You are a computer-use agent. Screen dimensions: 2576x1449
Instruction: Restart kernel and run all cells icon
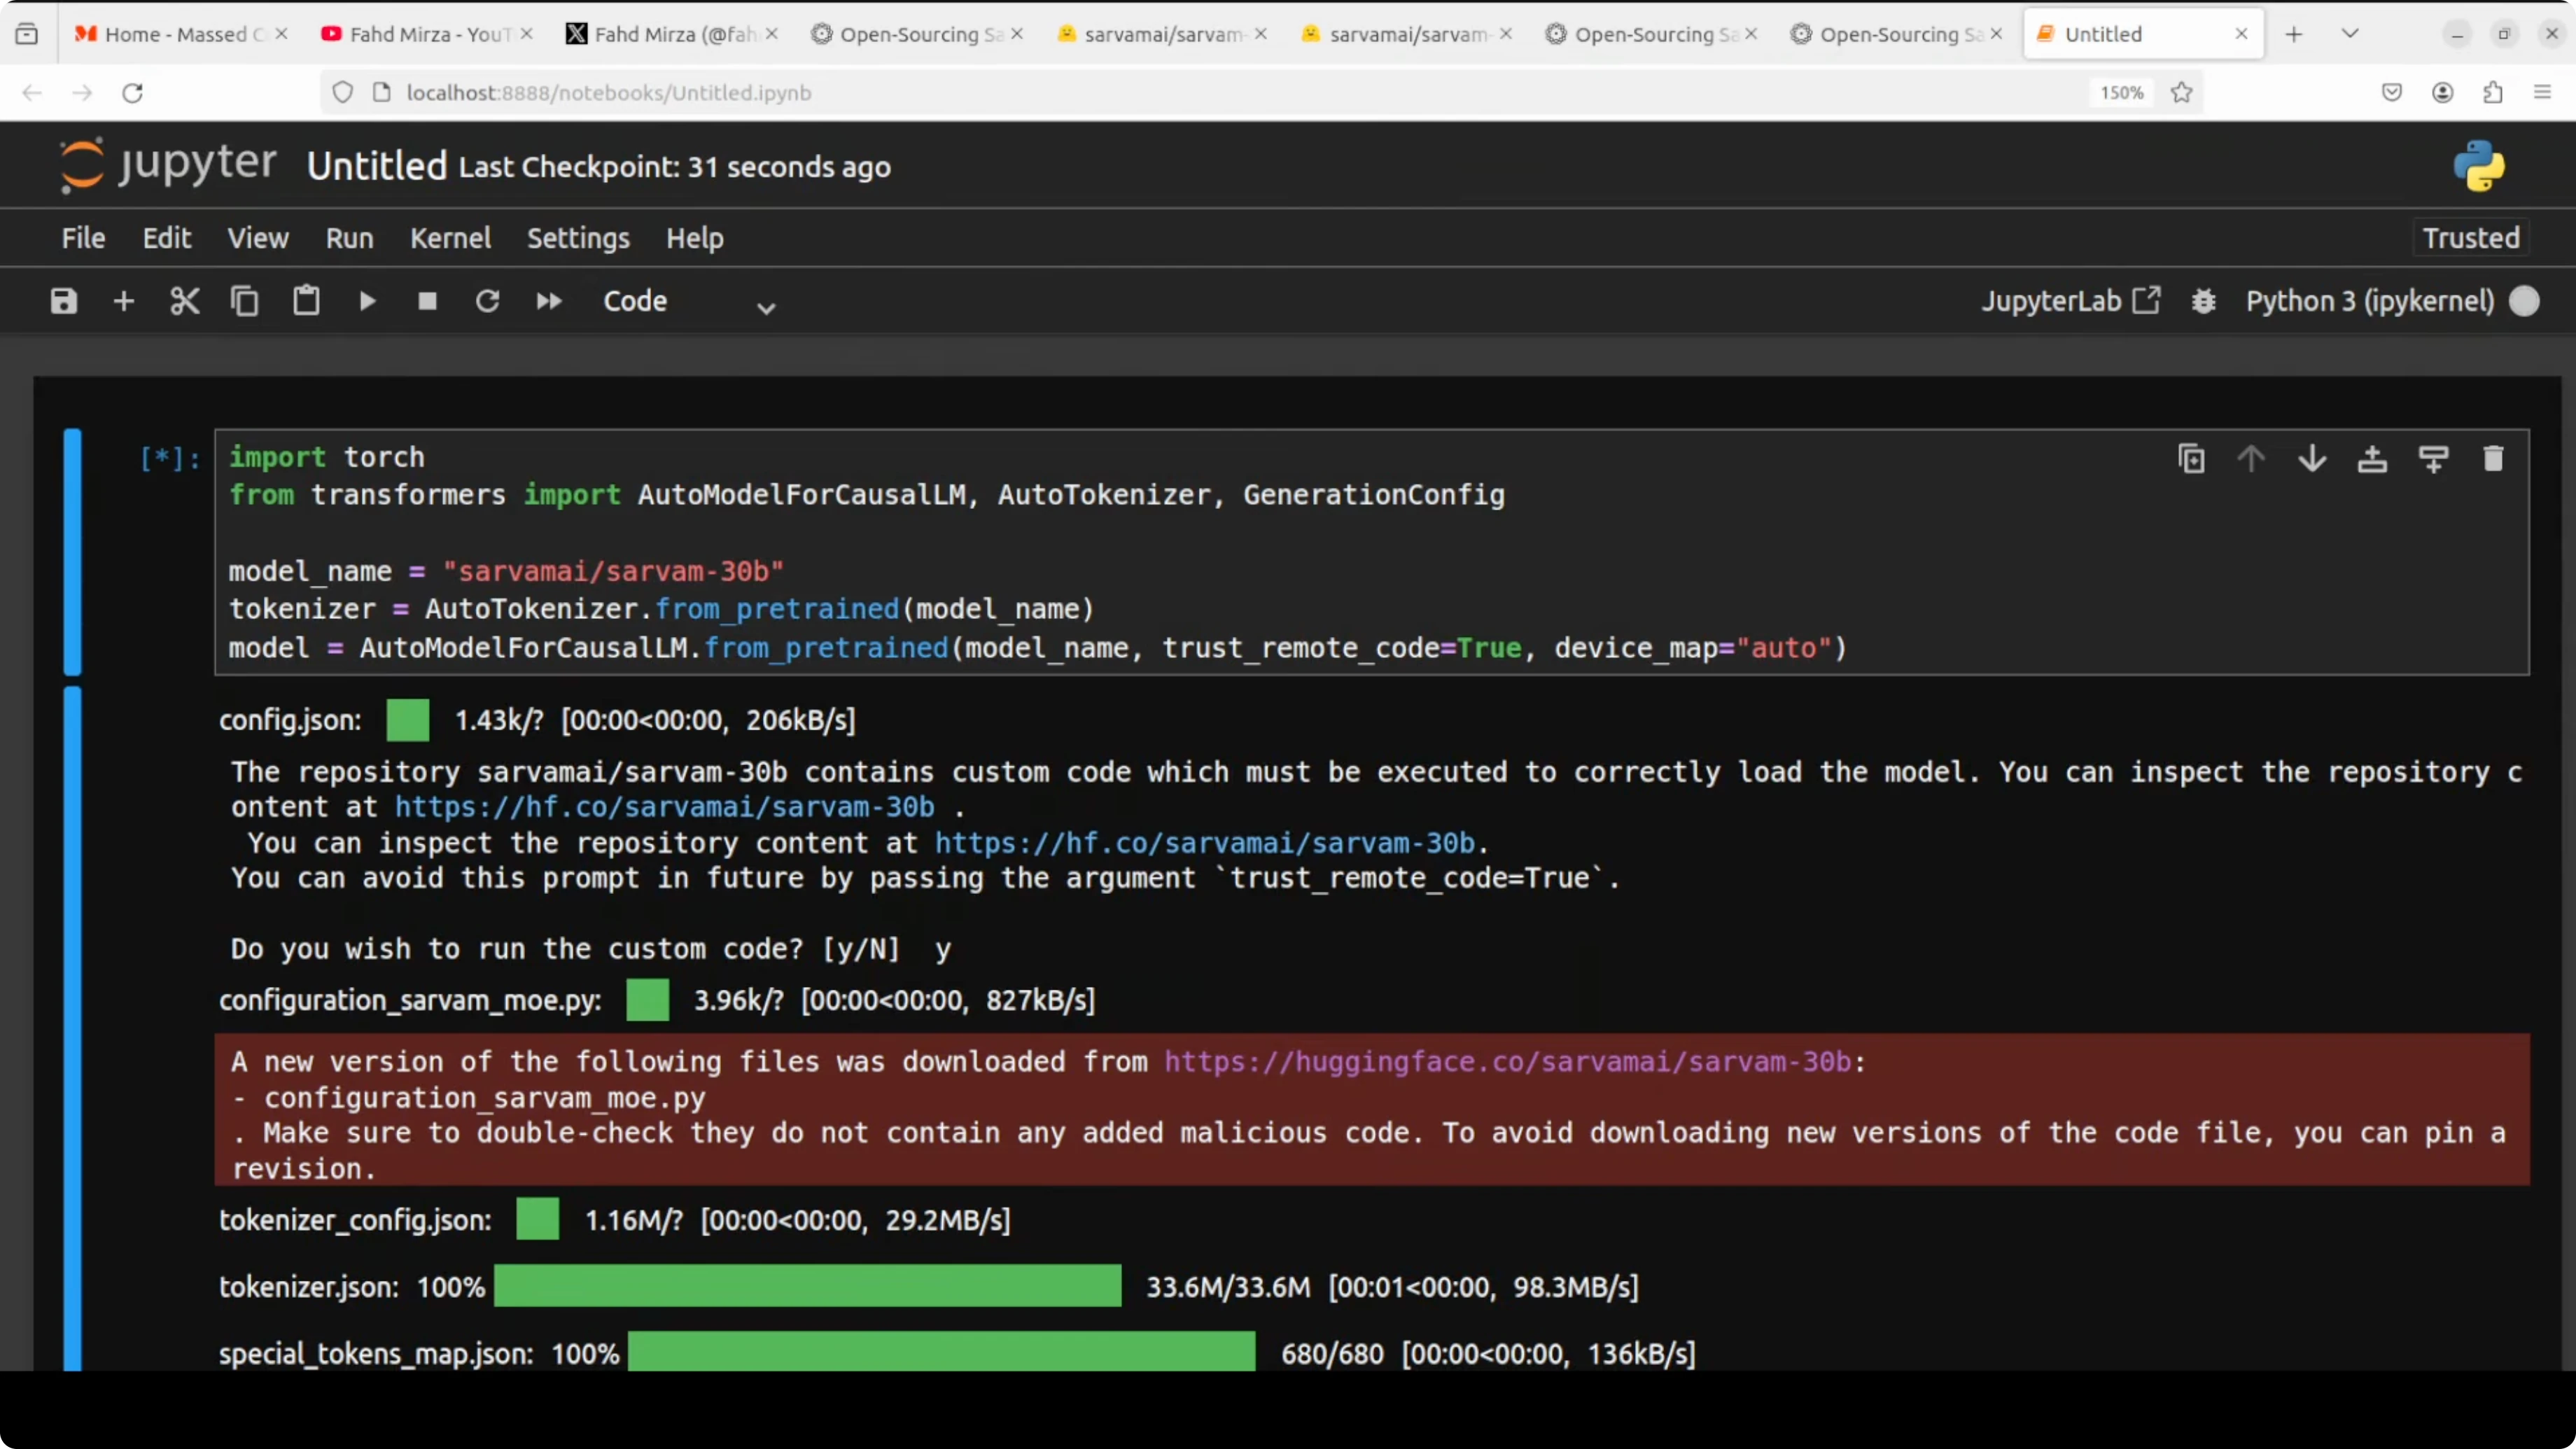549,301
